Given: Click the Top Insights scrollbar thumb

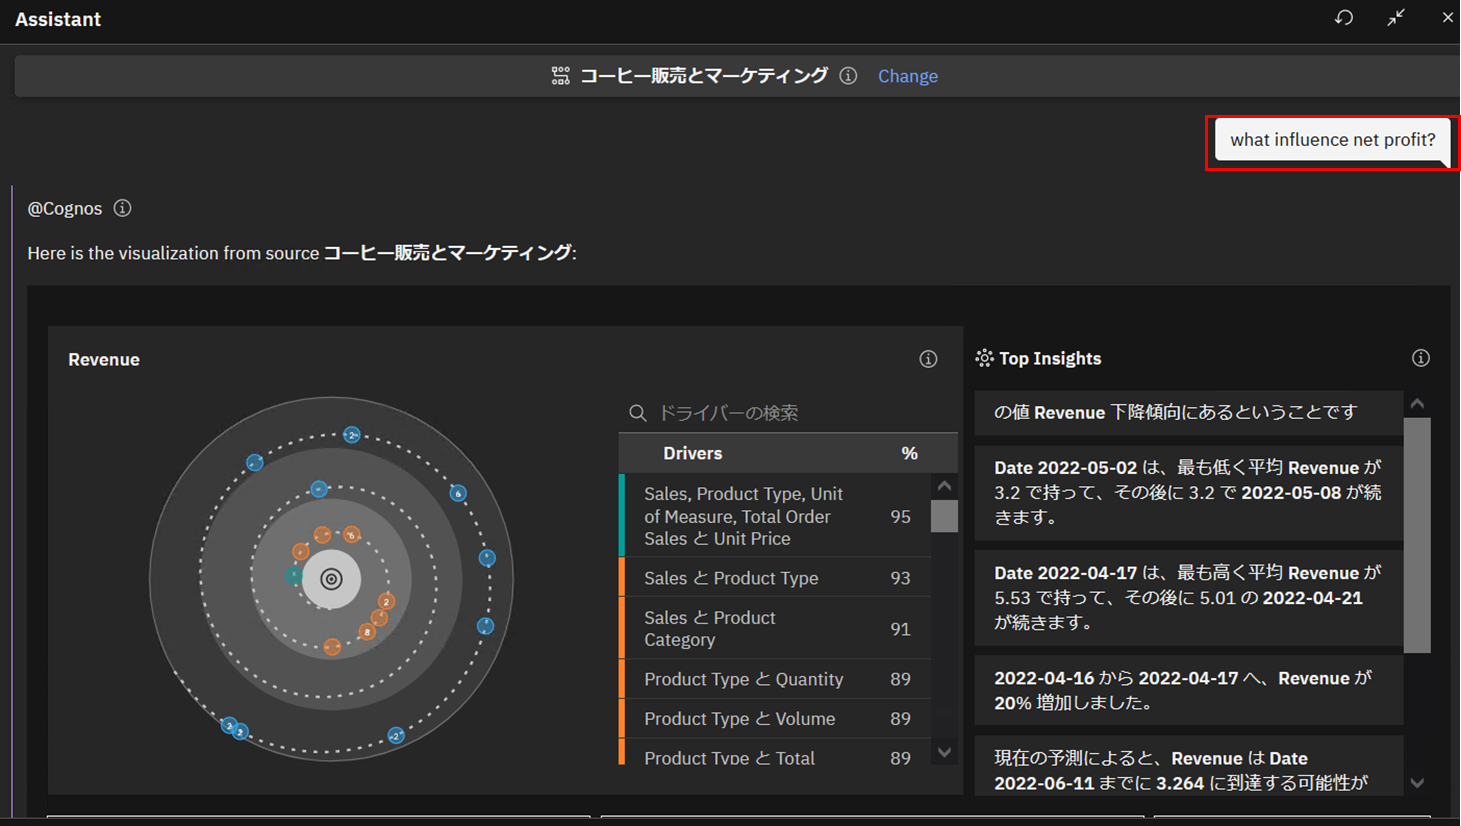Looking at the screenshot, I should [x=1417, y=535].
